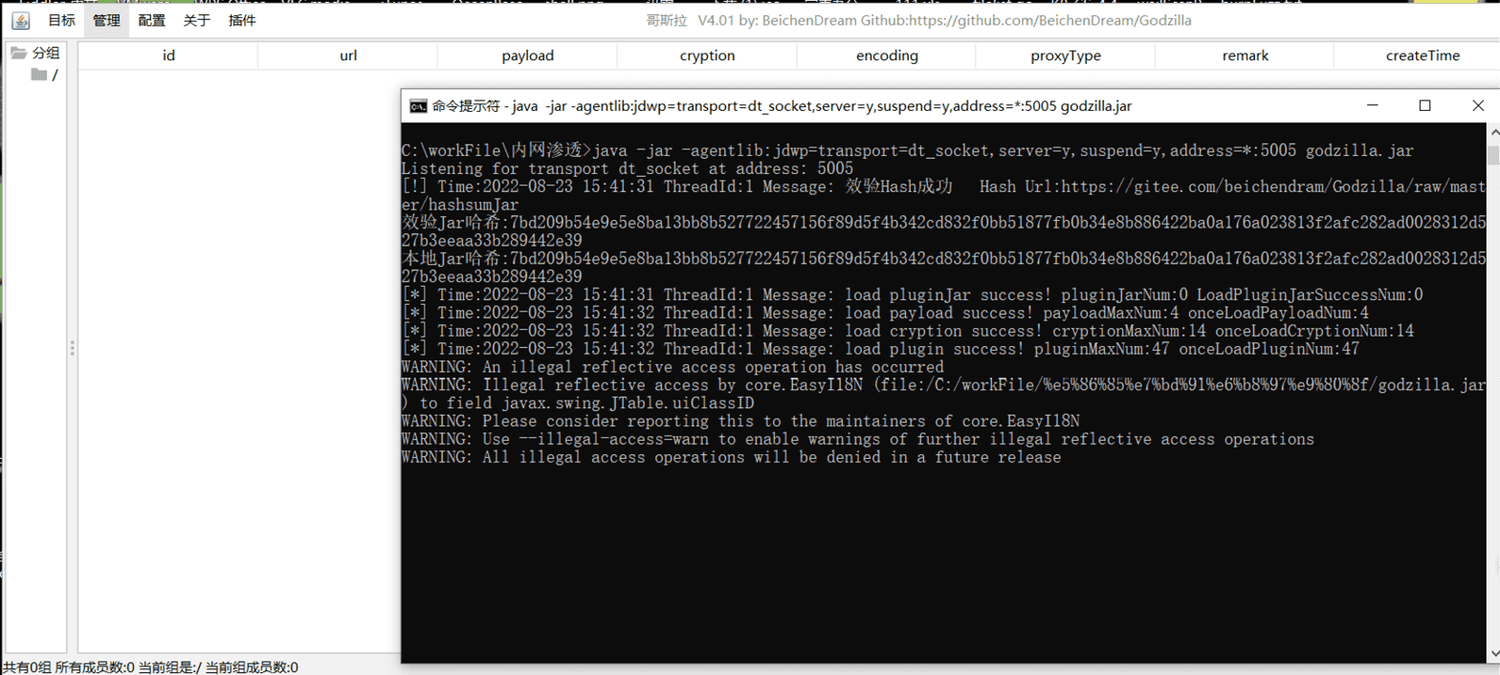Open the 管理 menu

(x=107, y=20)
